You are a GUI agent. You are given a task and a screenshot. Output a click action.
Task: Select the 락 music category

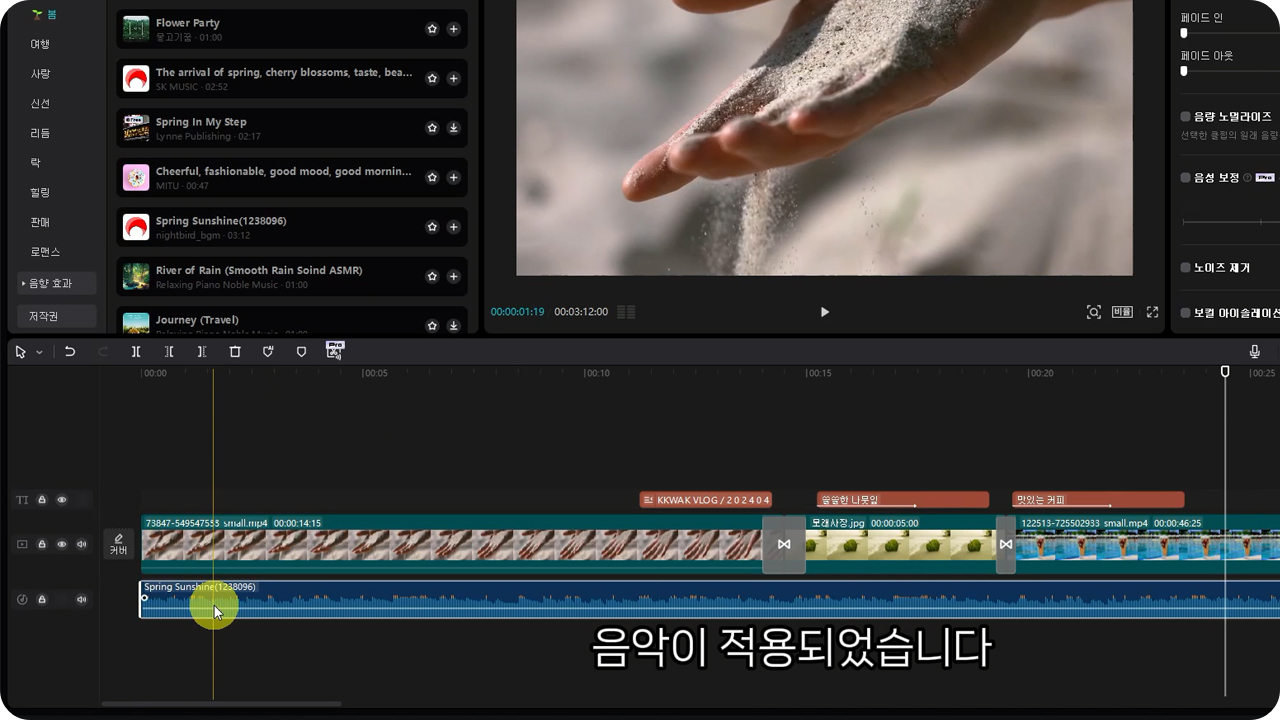36,162
